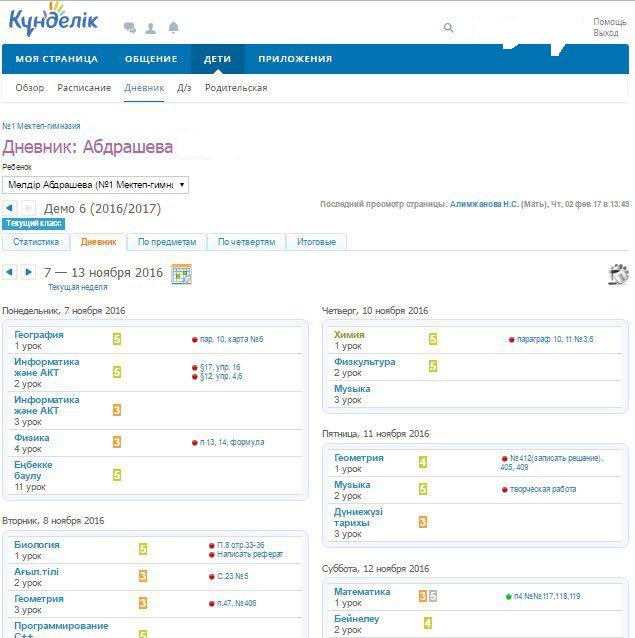Viewport: 635px width, 638px height.
Task: Go to next week arrow
Action: [29, 272]
